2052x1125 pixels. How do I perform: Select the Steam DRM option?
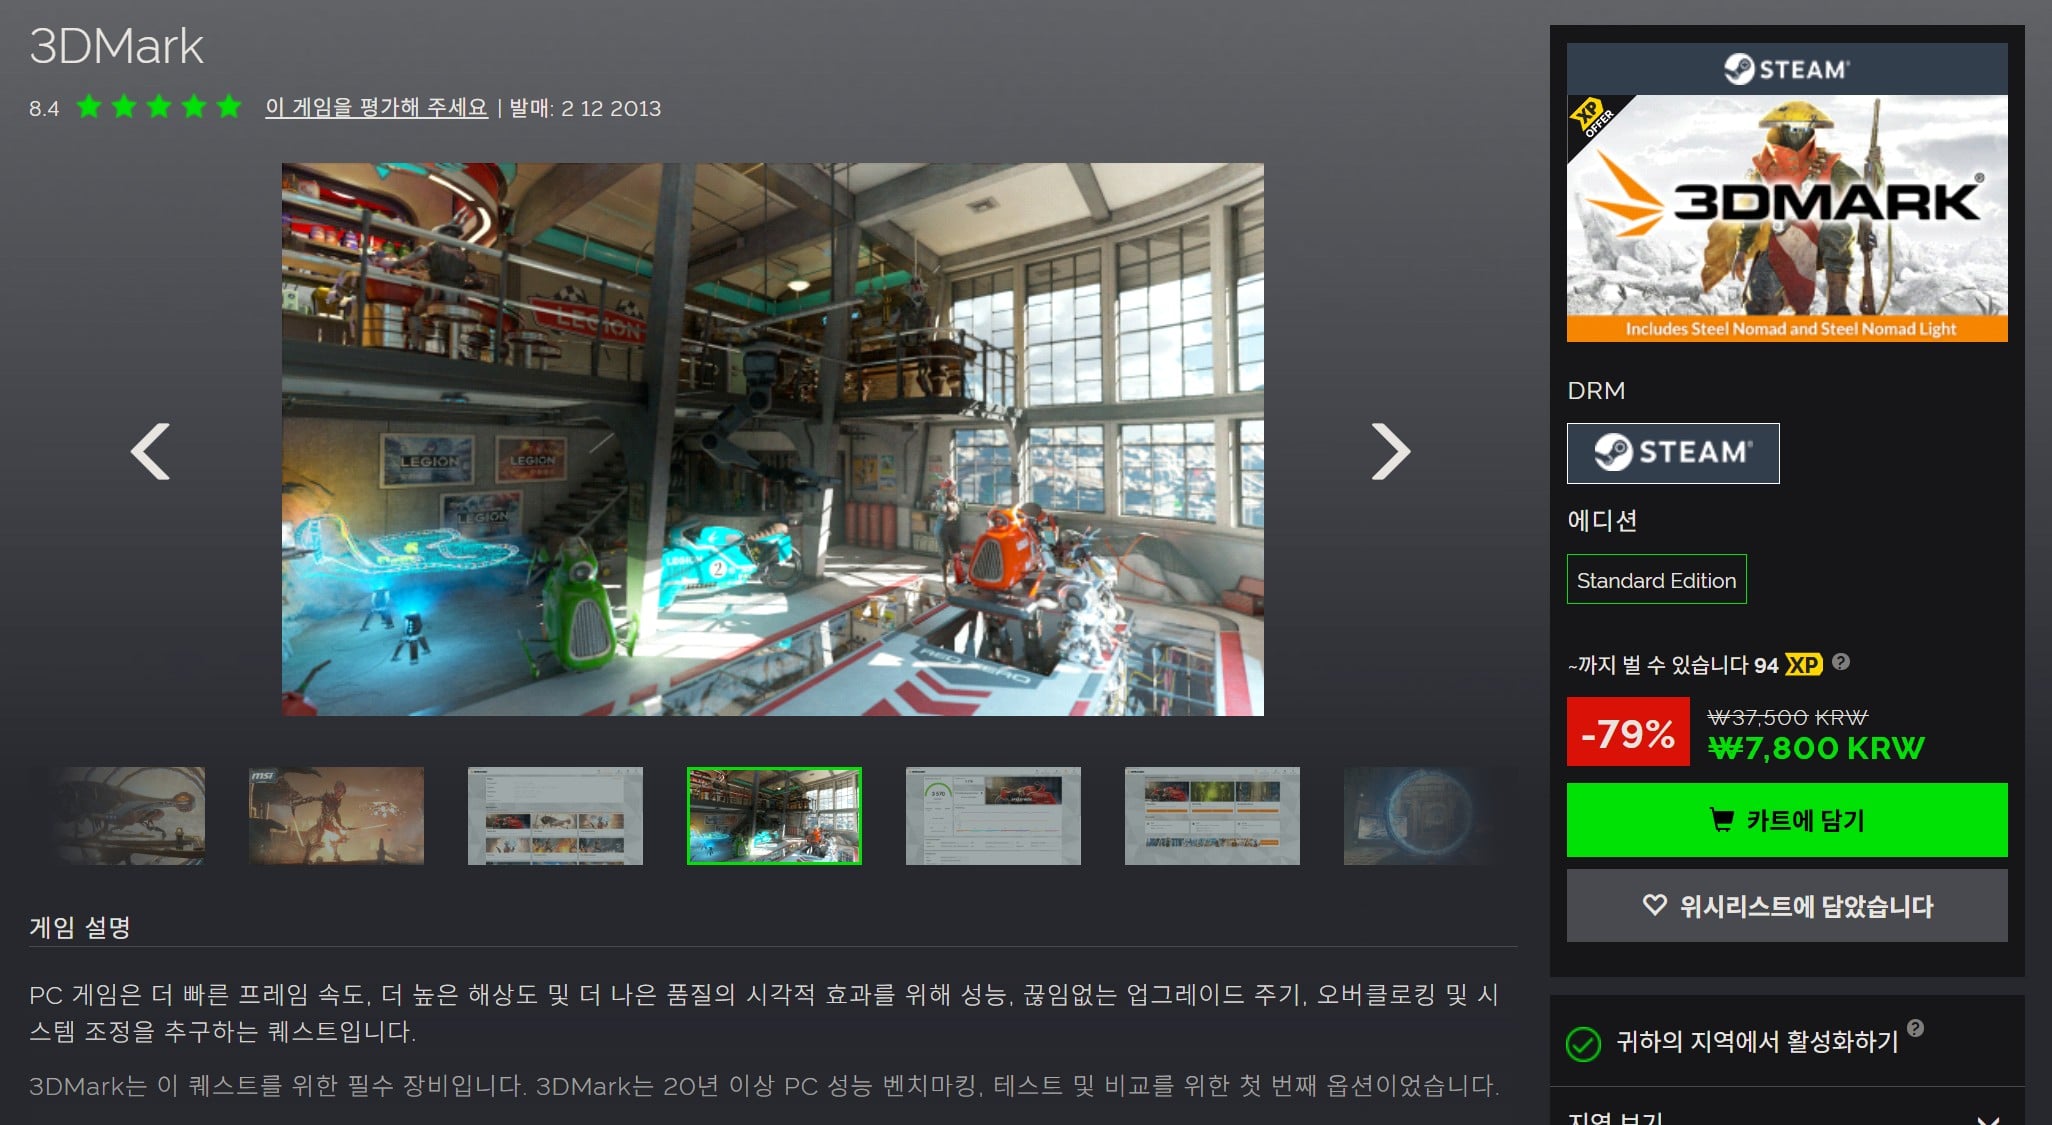pos(1673,453)
